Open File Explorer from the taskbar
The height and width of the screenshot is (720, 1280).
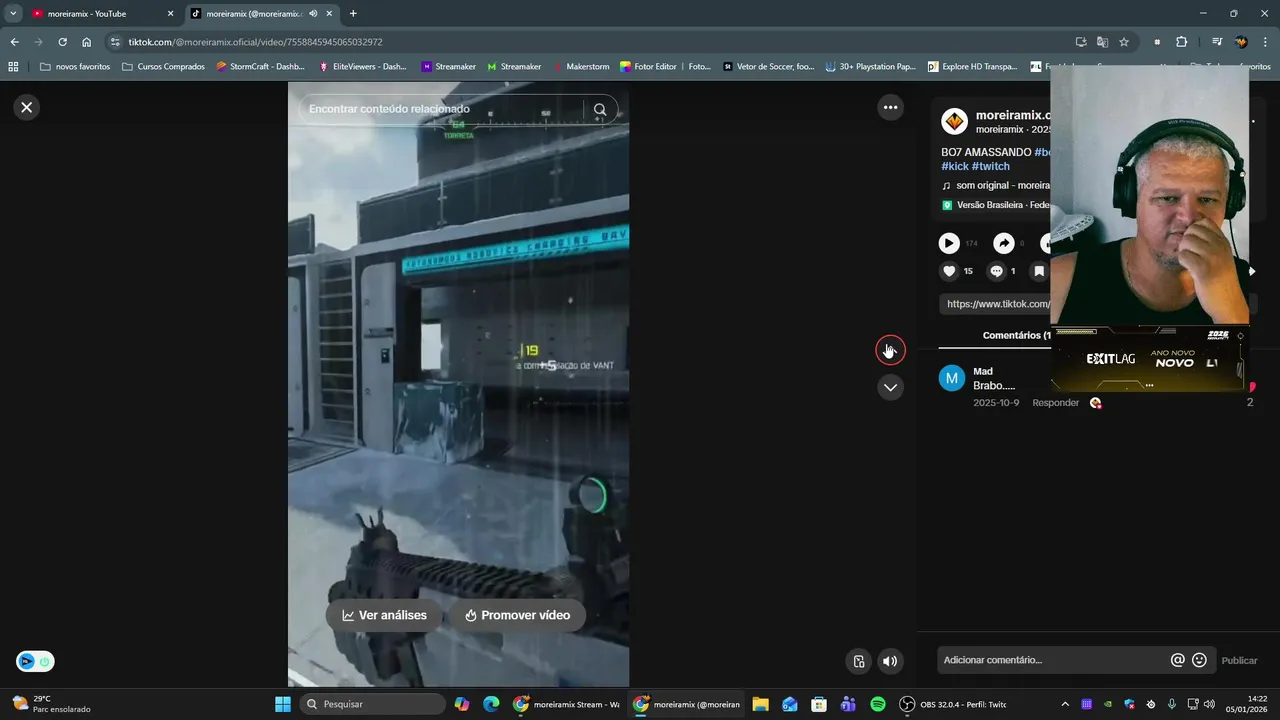[x=760, y=704]
